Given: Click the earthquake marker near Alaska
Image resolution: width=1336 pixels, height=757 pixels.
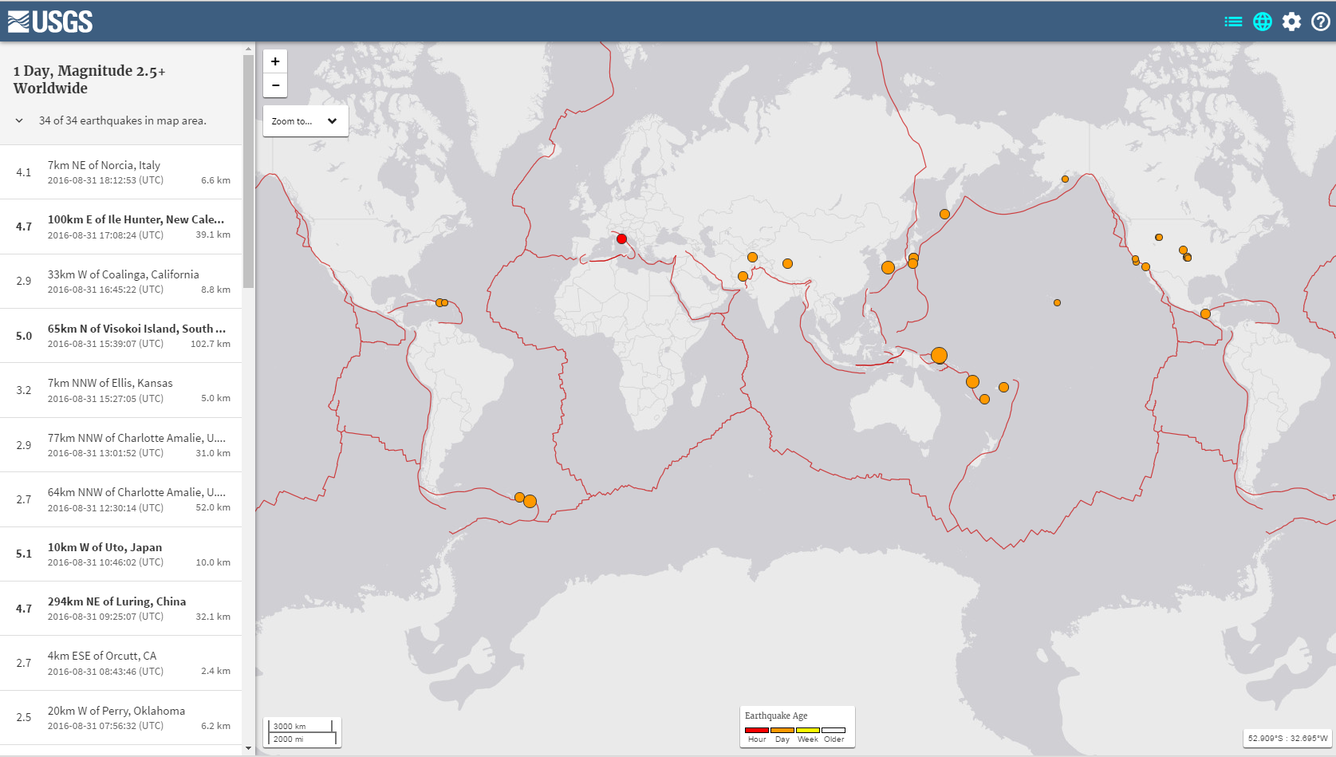Looking at the screenshot, I should [1065, 179].
